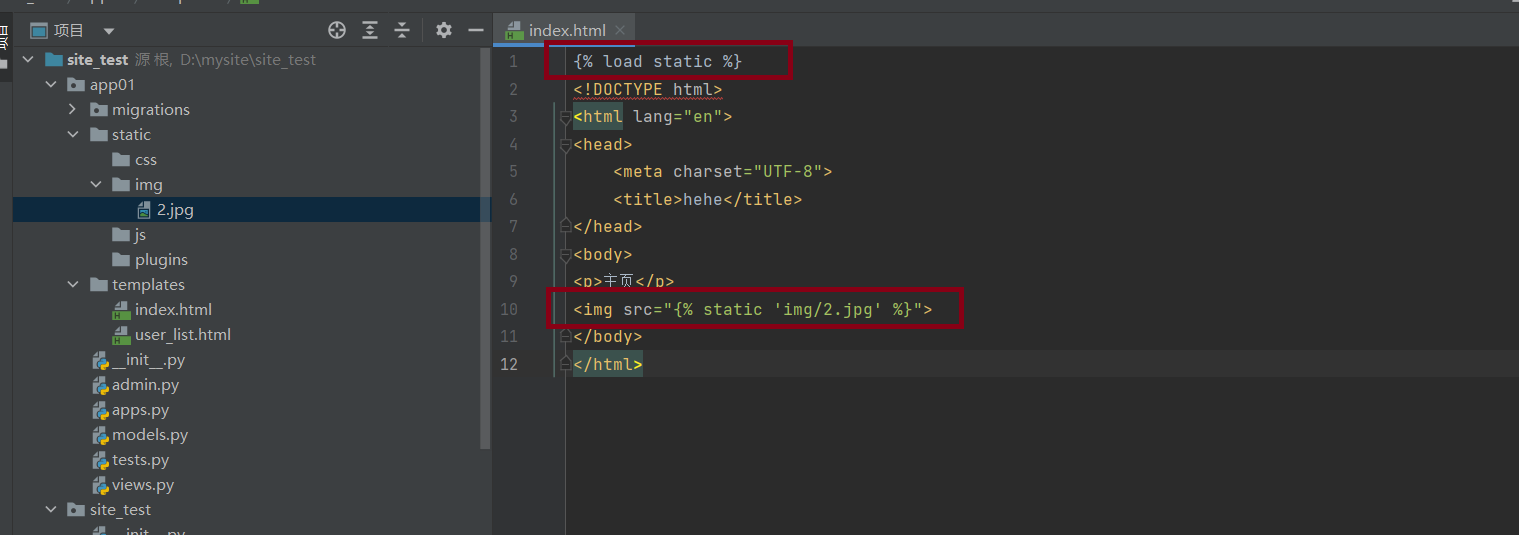Click the locate/select opened file target icon
Viewport: 1519px width, 535px height.
(x=337, y=31)
